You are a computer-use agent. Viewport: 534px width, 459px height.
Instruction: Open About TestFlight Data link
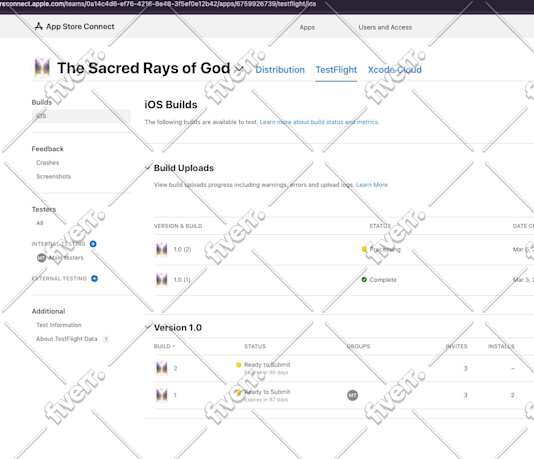pos(67,339)
